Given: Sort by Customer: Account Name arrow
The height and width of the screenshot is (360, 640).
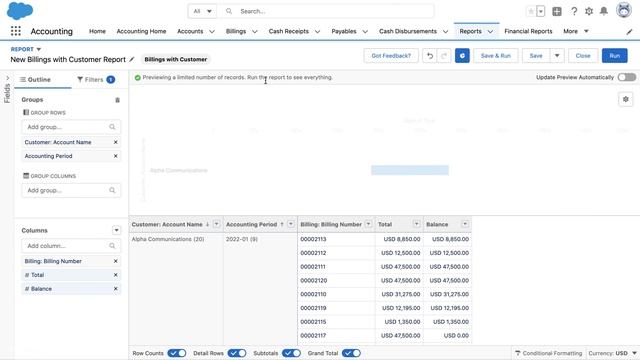Looking at the screenshot, I should click(207, 224).
